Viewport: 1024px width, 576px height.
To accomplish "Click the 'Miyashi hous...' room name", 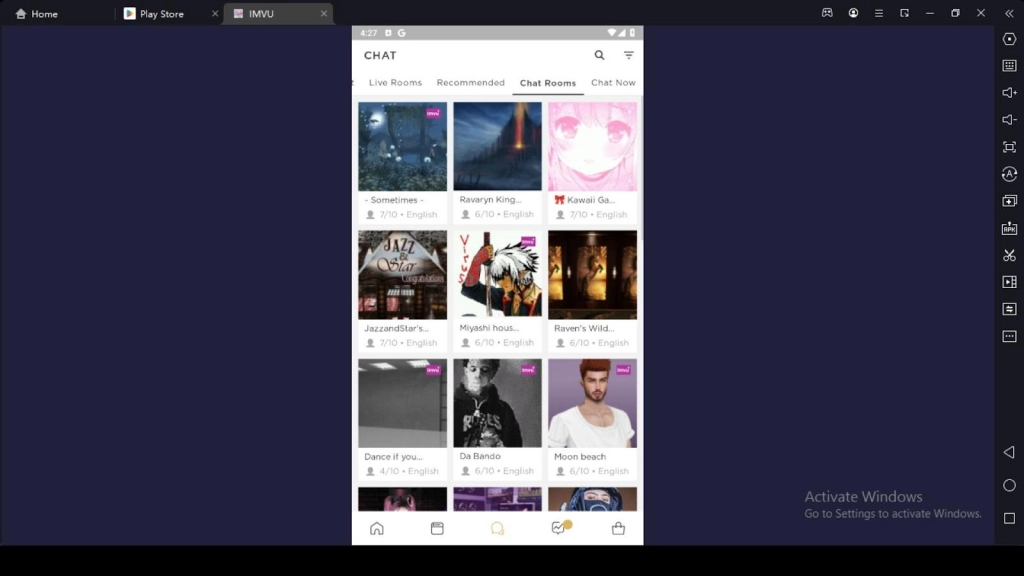I will 489,328.
